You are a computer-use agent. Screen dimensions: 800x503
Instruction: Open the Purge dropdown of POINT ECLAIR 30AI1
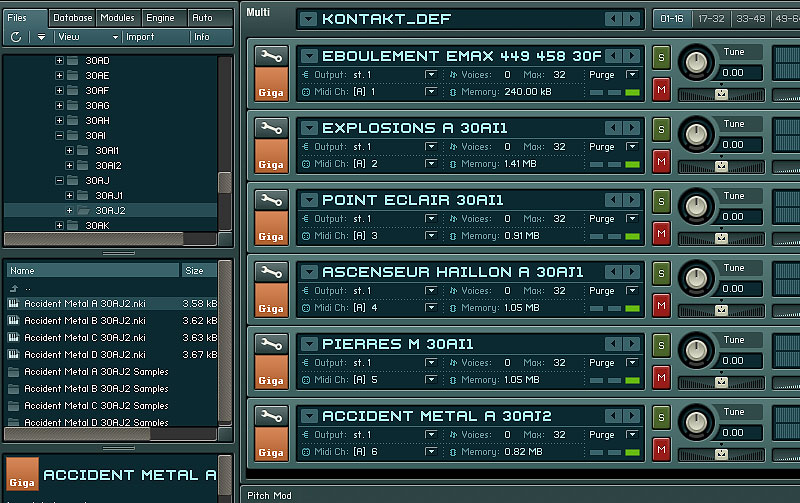(632, 218)
